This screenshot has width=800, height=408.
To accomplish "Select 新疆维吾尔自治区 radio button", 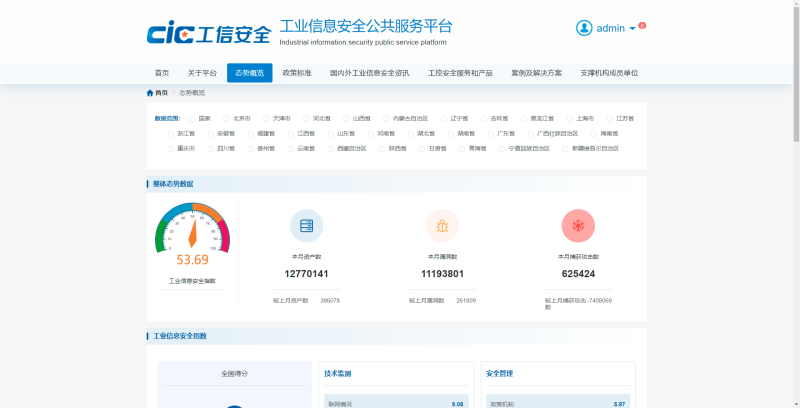I will (x=565, y=149).
